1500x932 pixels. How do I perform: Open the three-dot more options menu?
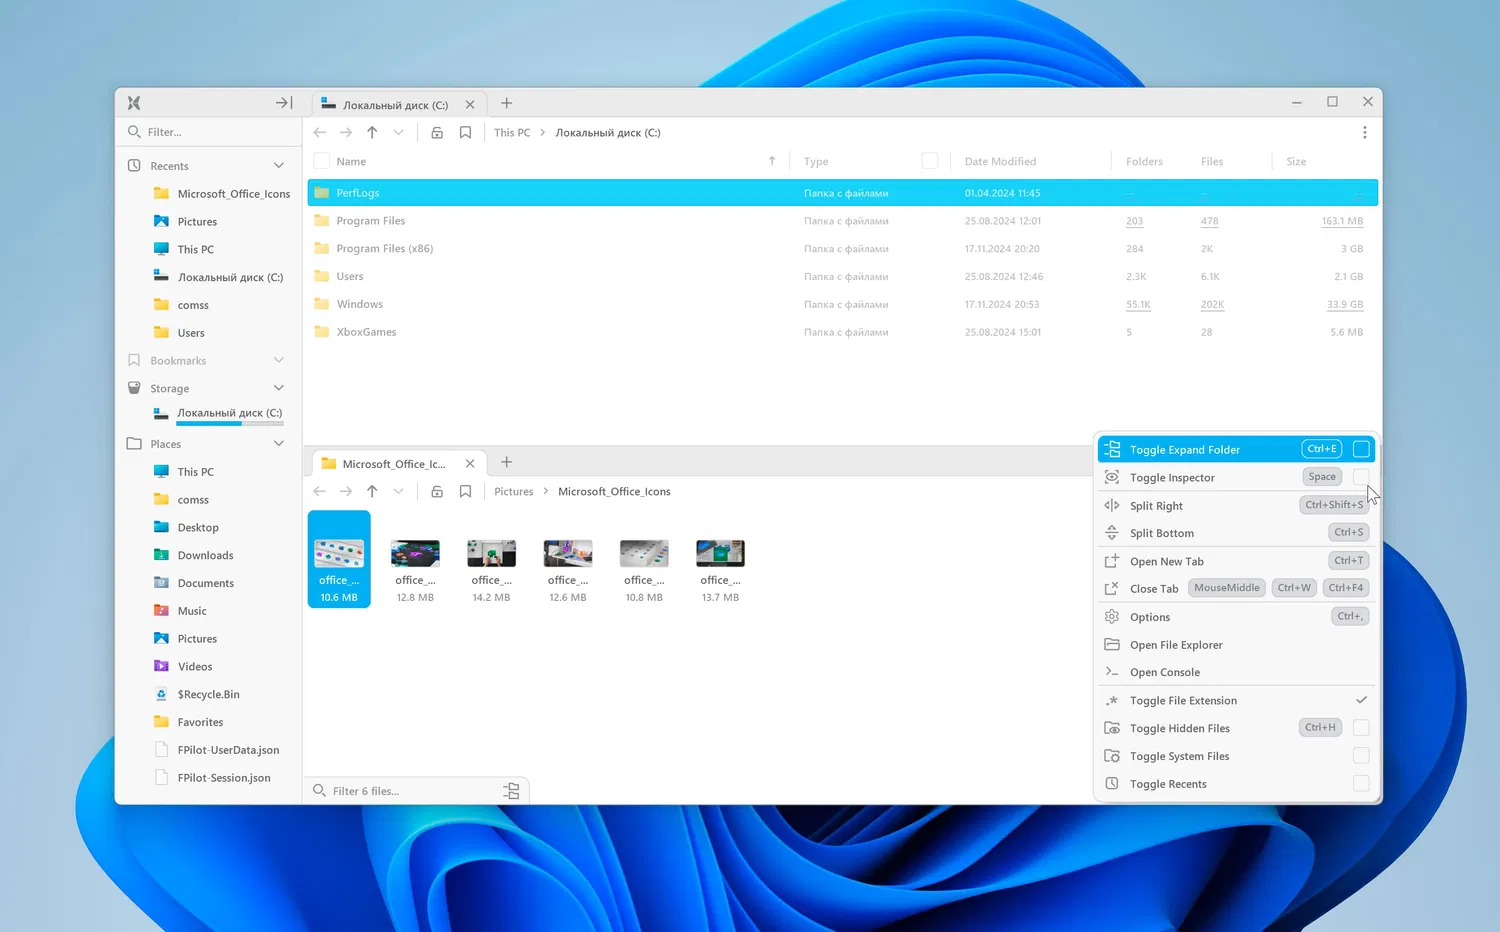pyautogui.click(x=1364, y=132)
